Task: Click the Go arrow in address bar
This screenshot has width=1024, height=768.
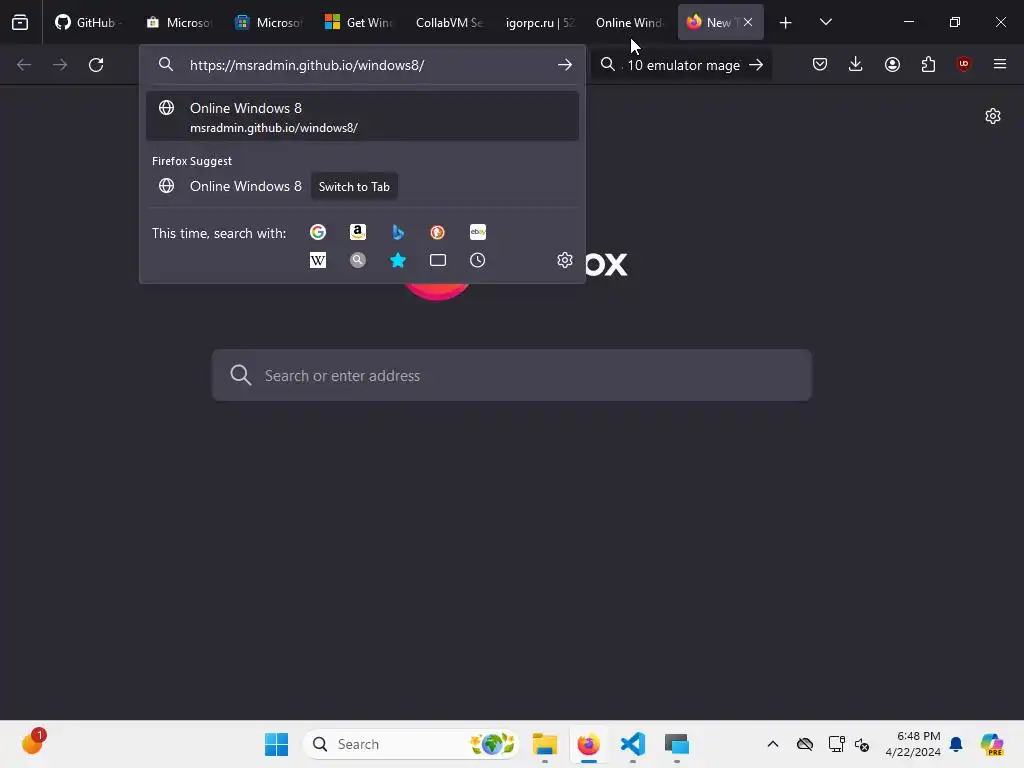Action: click(565, 65)
